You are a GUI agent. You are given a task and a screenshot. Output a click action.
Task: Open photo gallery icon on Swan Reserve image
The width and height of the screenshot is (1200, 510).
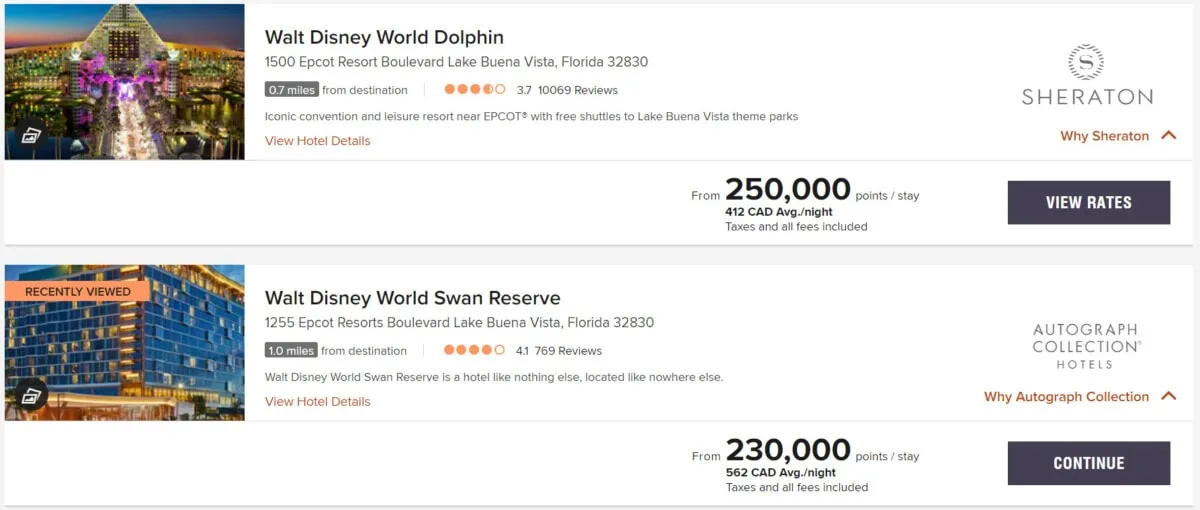pos(30,397)
